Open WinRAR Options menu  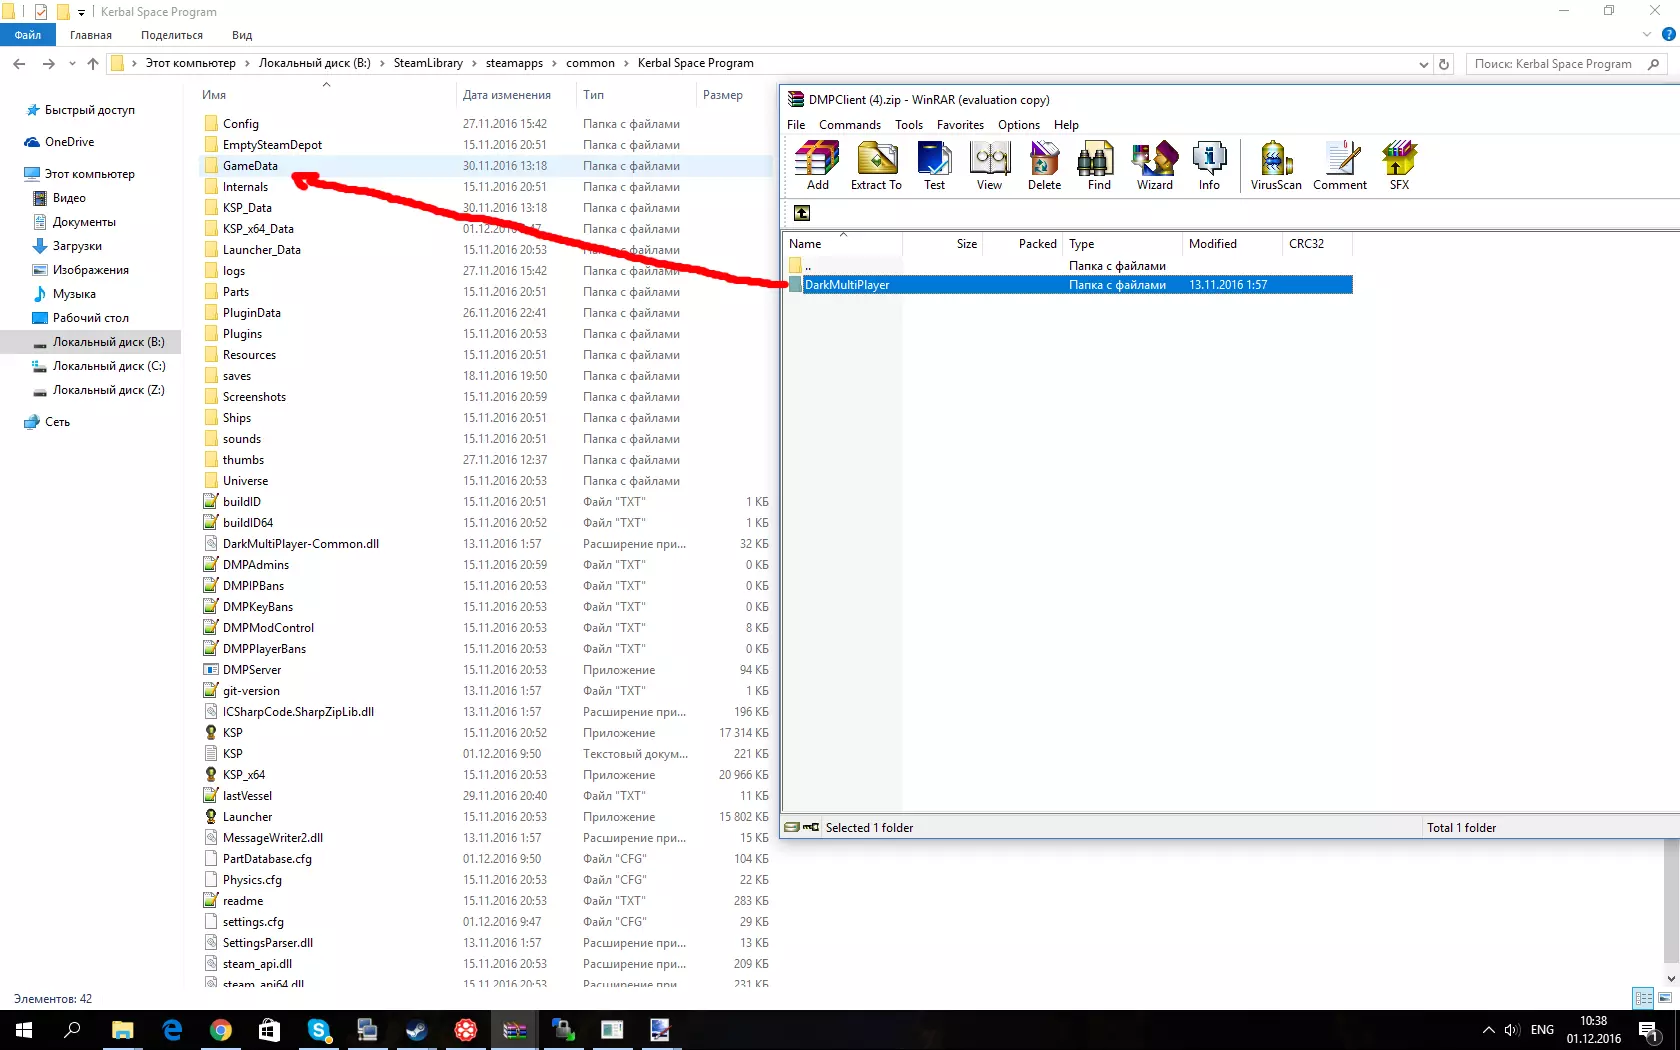(1019, 125)
